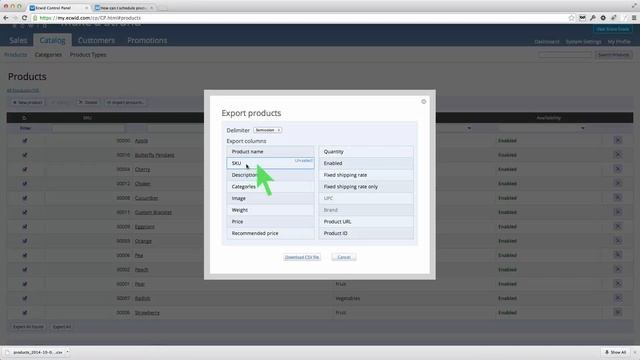Uncheck the Butterfly Pendant checkbox
This screenshot has height=360, width=640.
tap(25, 155)
